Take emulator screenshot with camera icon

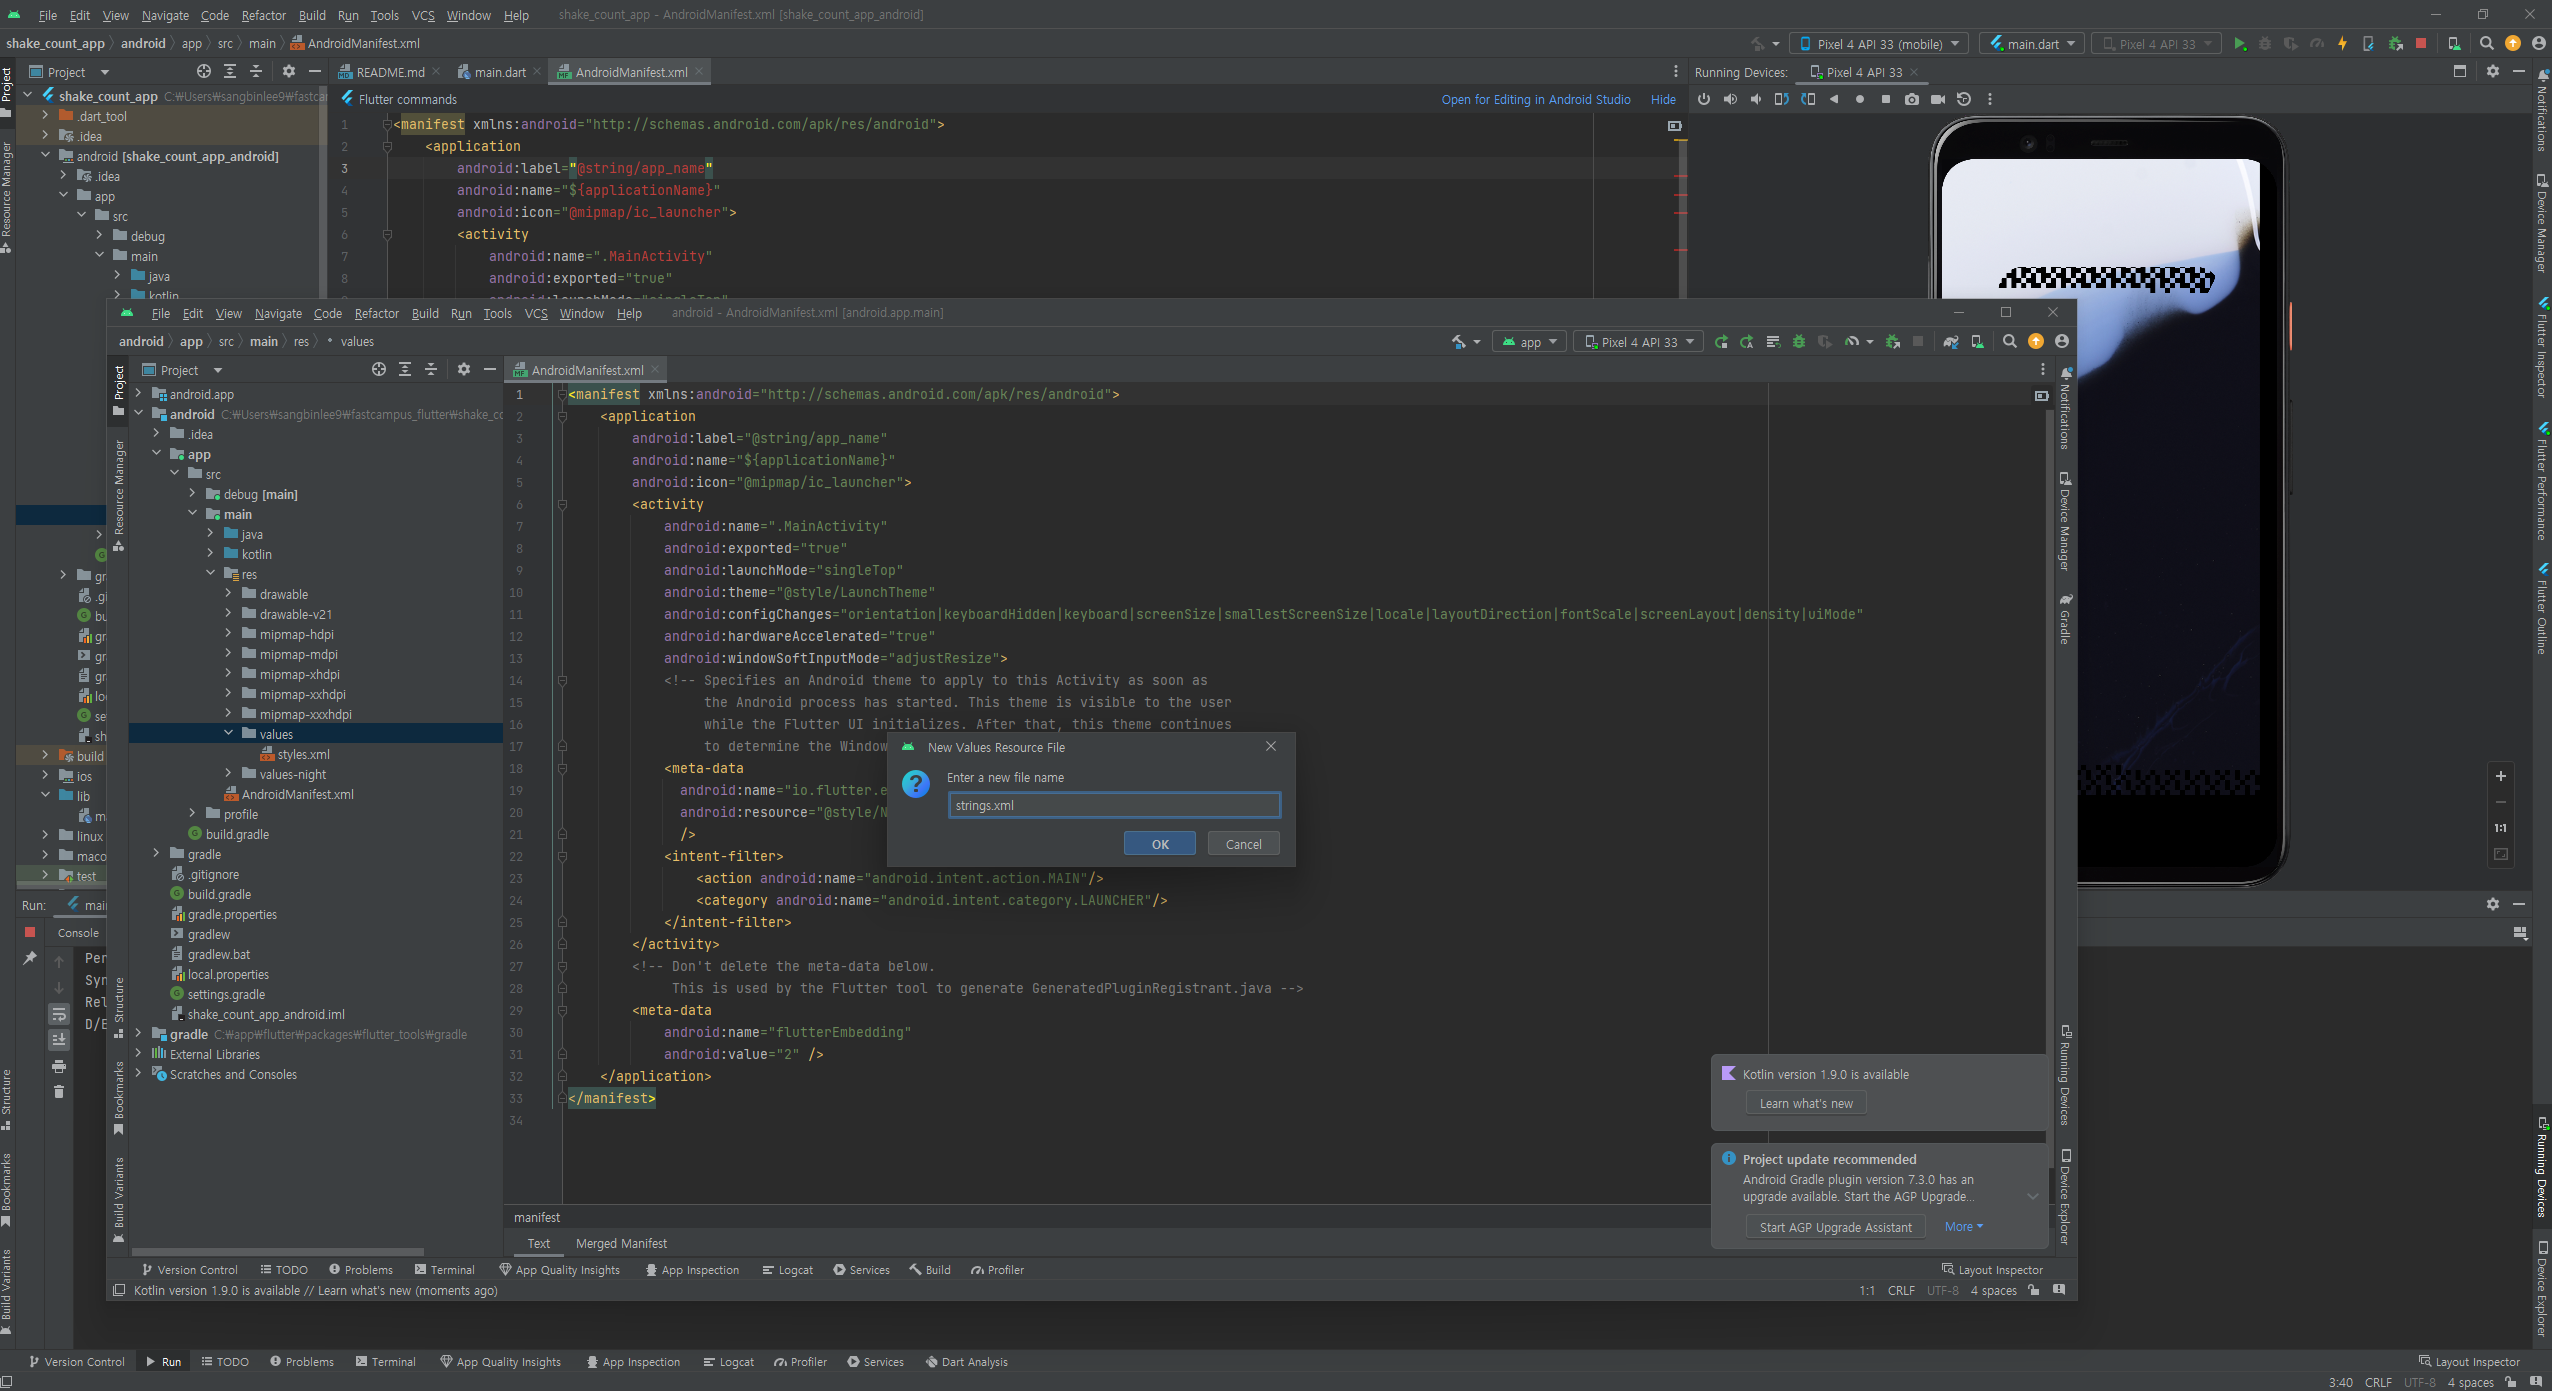pos(1911,100)
